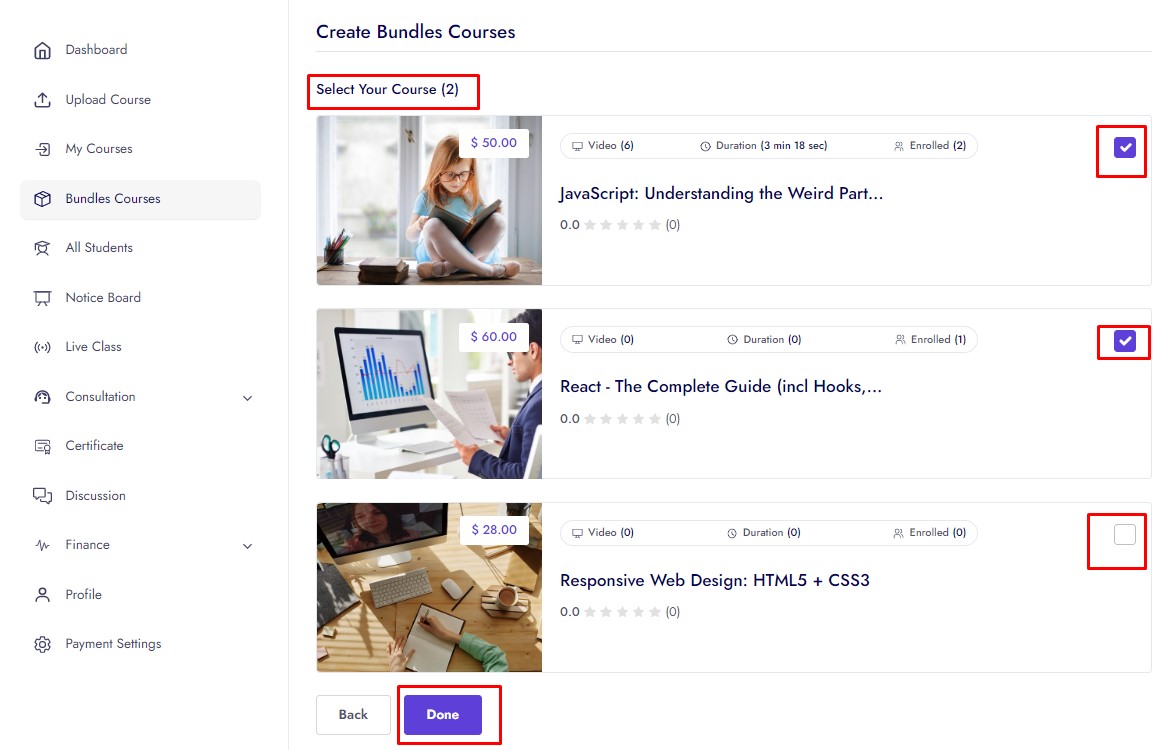The width and height of the screenshot is (1169, 750).
Task: Uncheck the React Complete Guide checkbox
Action: [x=1125, y=342]
